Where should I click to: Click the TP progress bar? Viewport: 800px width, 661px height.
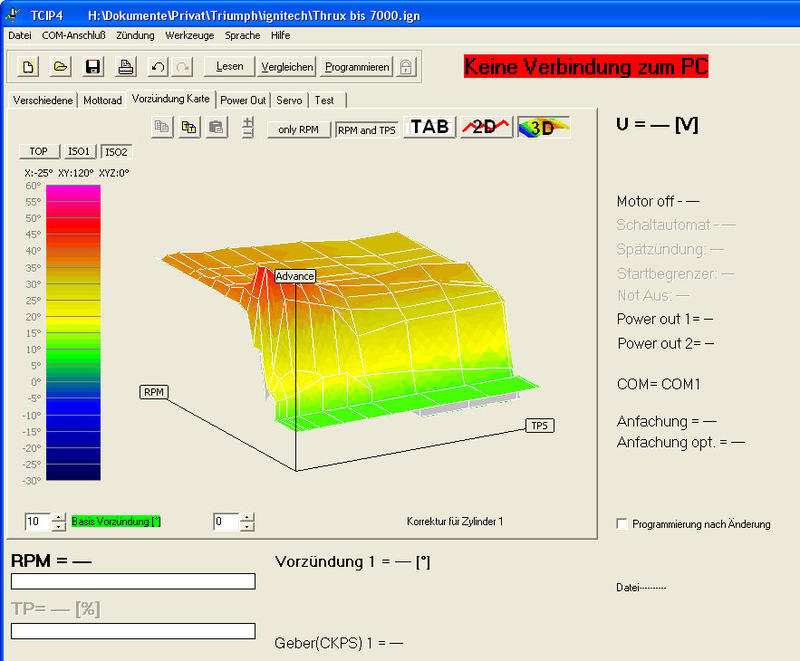[x=133, y=631]
